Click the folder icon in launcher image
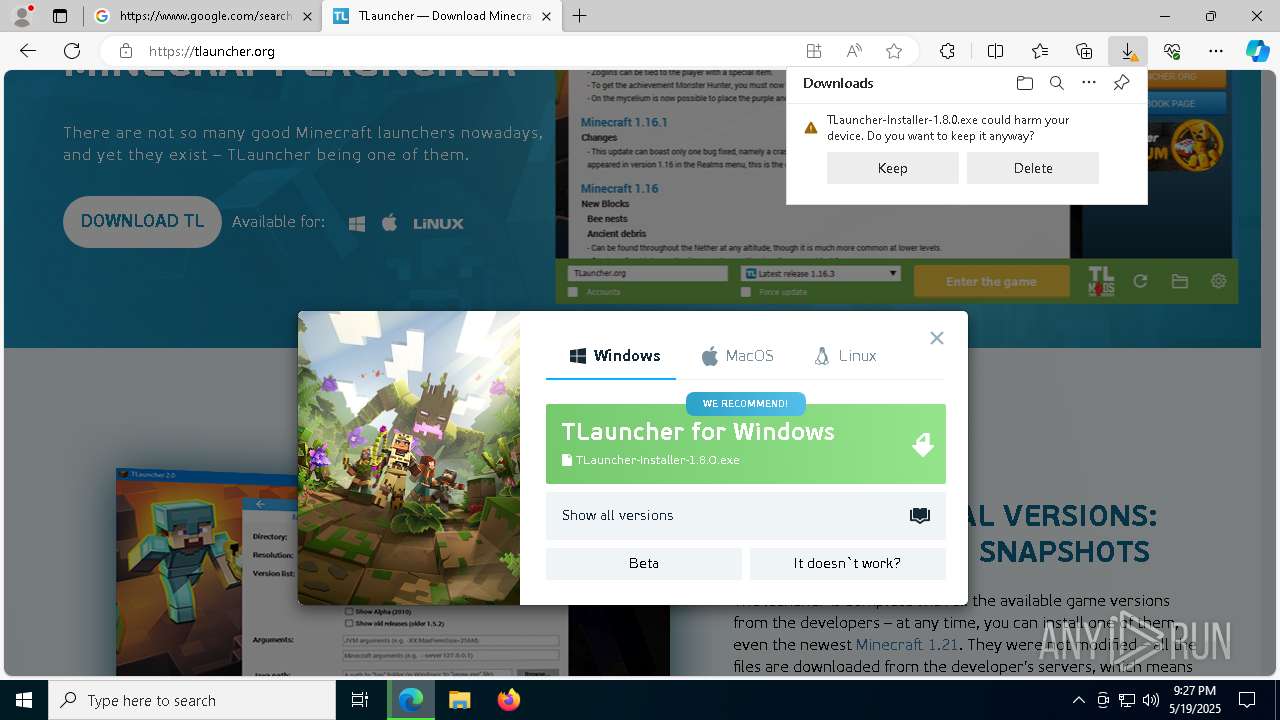This screenshot has width=1280, height=720. 1180,282
